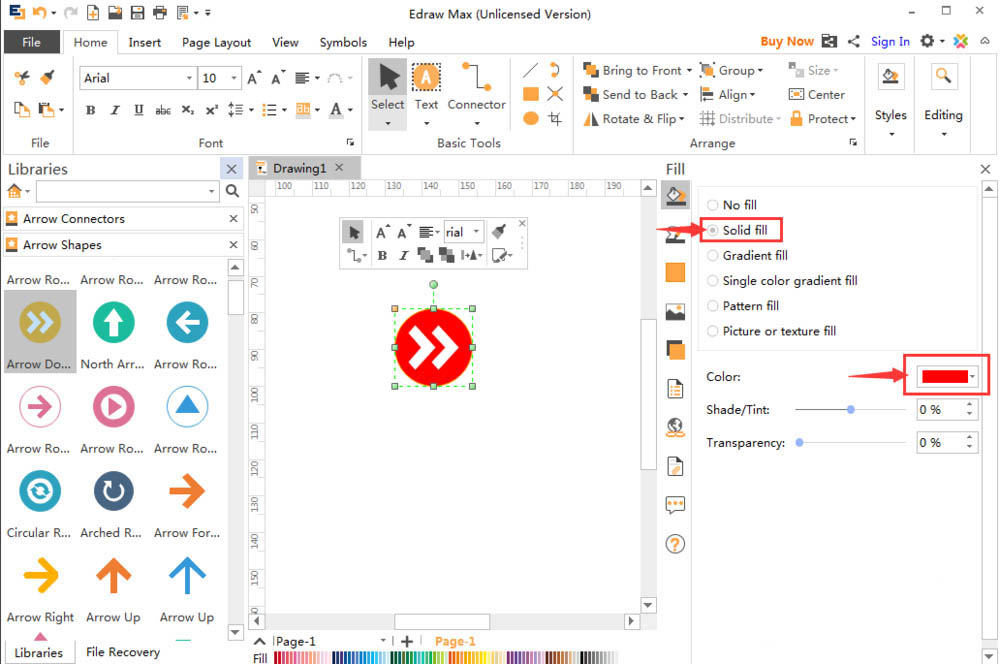Close the Drawing1 document tab
Viewport: 1000px width, 664px height.
point(339,167)
